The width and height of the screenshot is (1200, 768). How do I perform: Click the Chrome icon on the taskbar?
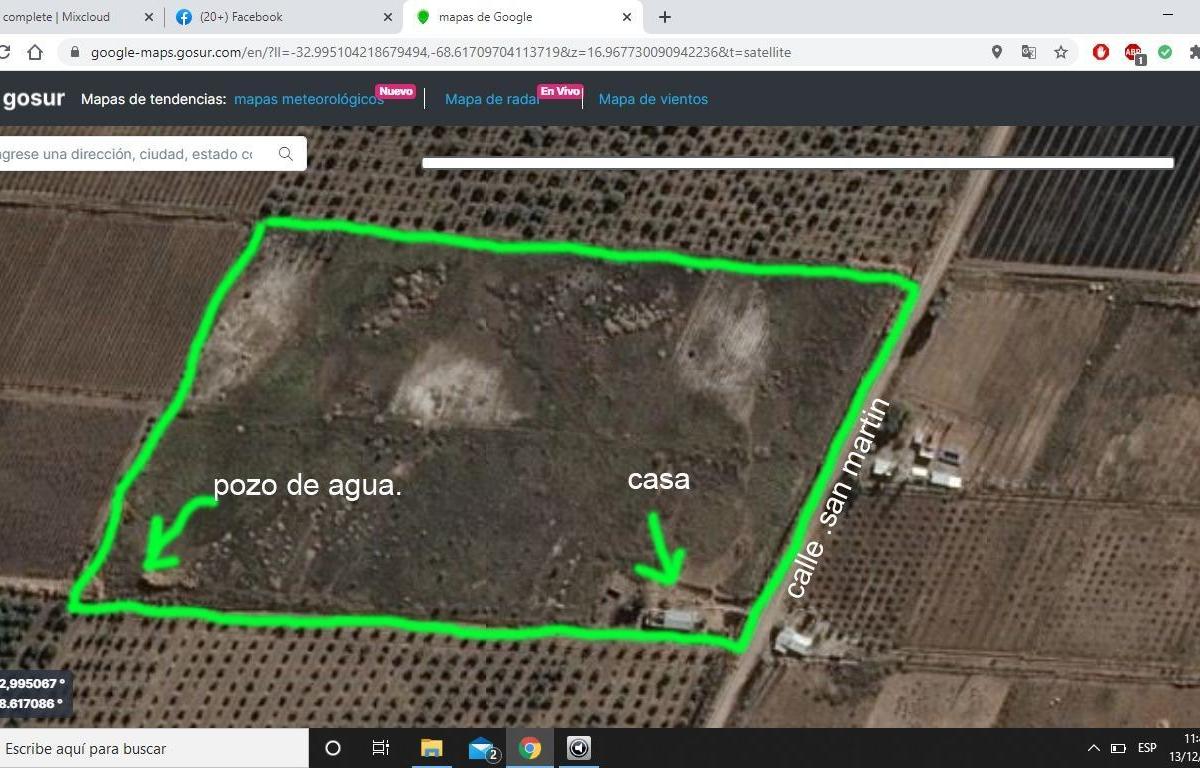tap(530, 748)
